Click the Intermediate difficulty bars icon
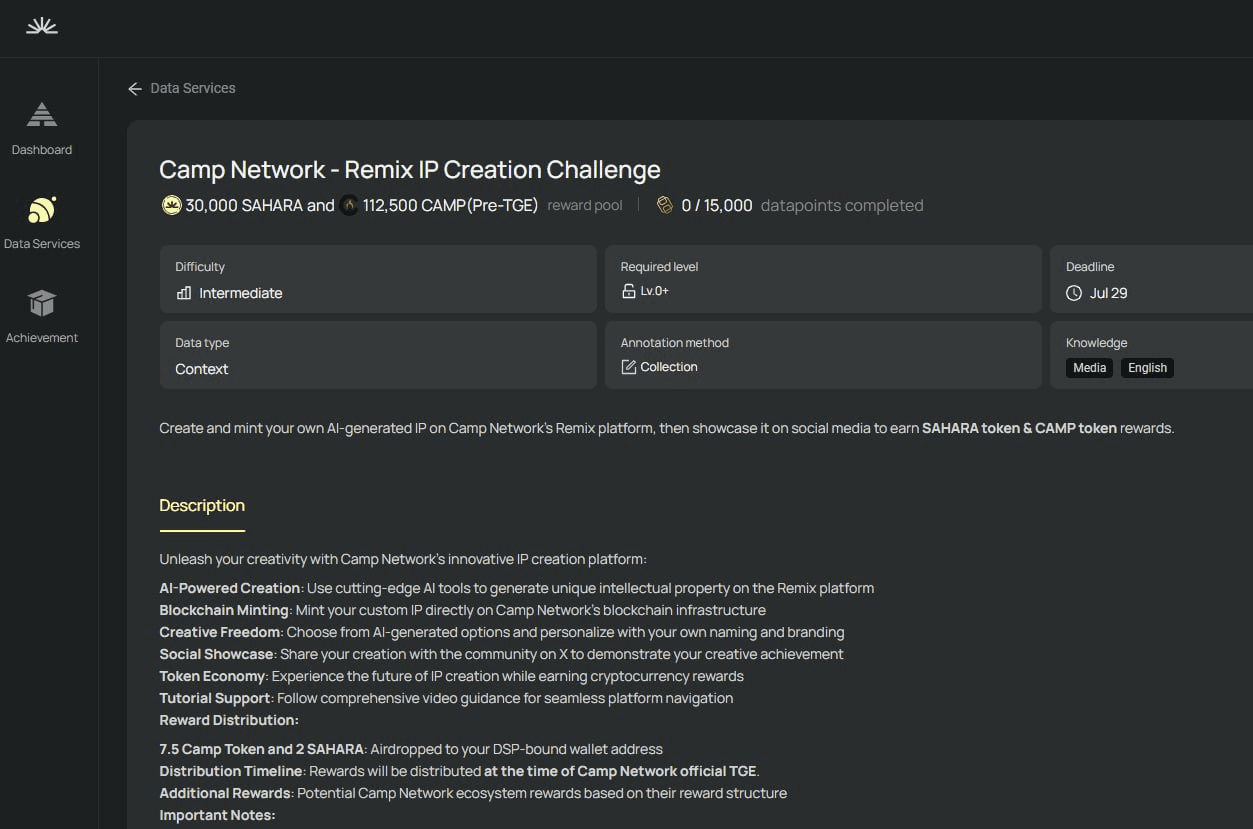This screenshot has width=1253, height=829. (x=184, y=293)
